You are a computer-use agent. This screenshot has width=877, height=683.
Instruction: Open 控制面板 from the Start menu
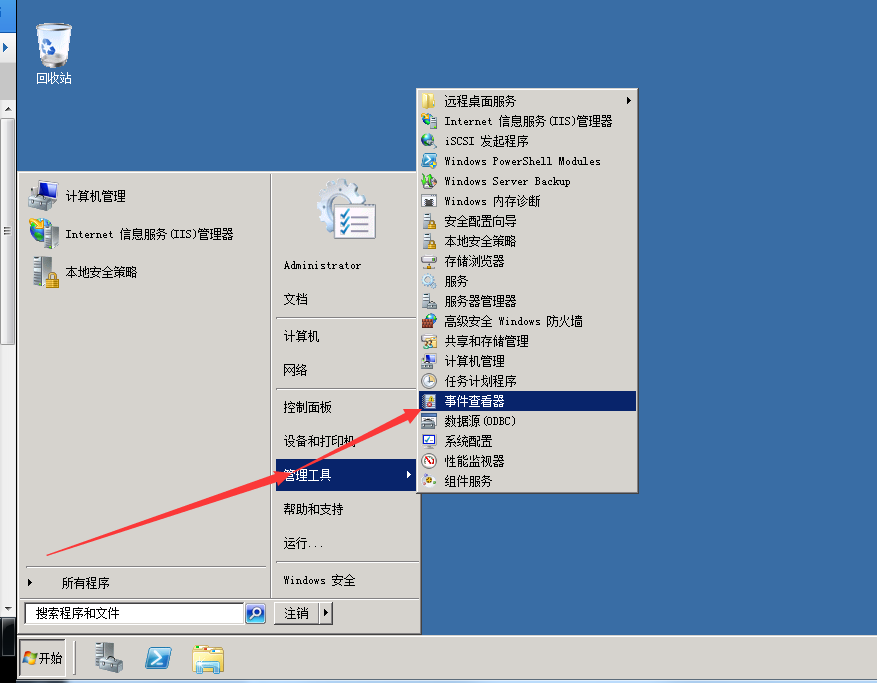[x=308, y=407]
